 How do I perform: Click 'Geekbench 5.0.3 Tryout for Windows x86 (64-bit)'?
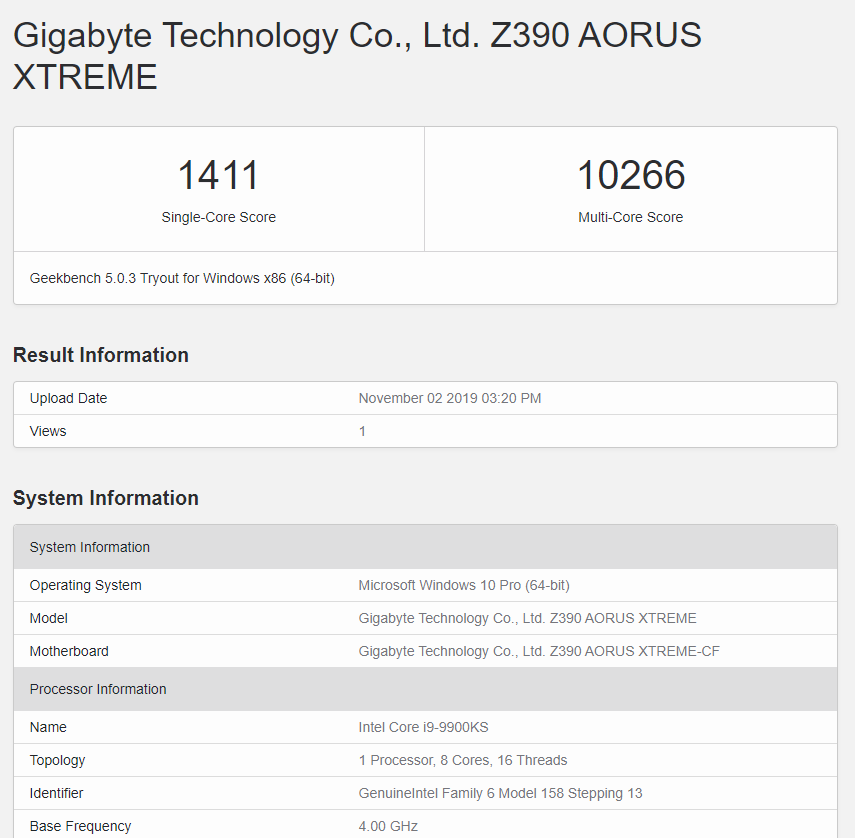pyautogui.click(x=182, y=278)
